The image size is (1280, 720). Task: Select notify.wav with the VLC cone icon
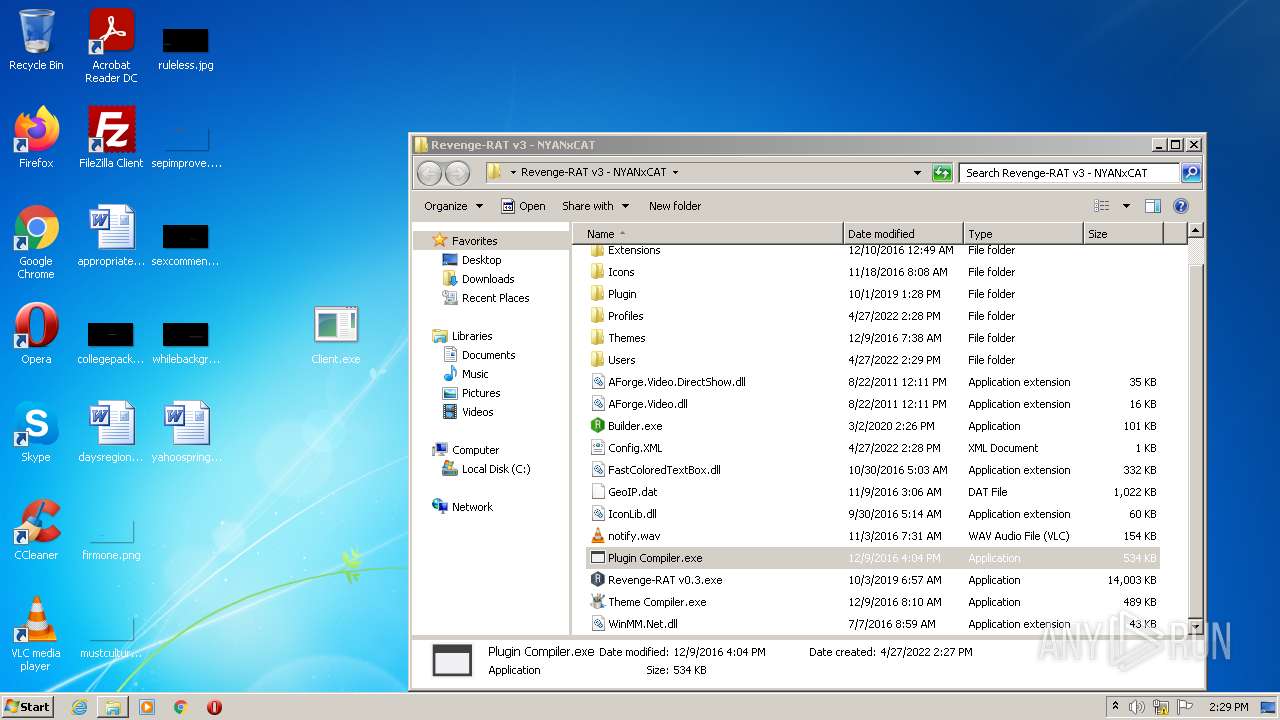pos(598,536)
